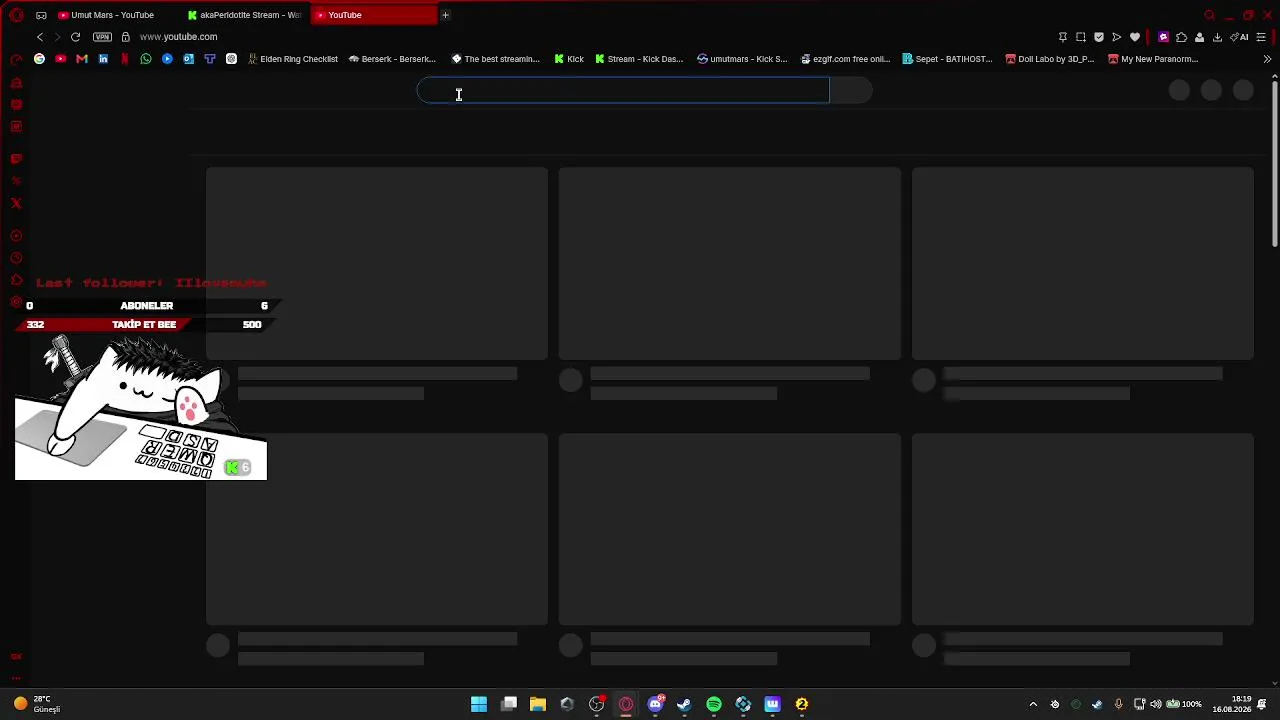Show hidden tray icons chevron

click(1033, 704)
